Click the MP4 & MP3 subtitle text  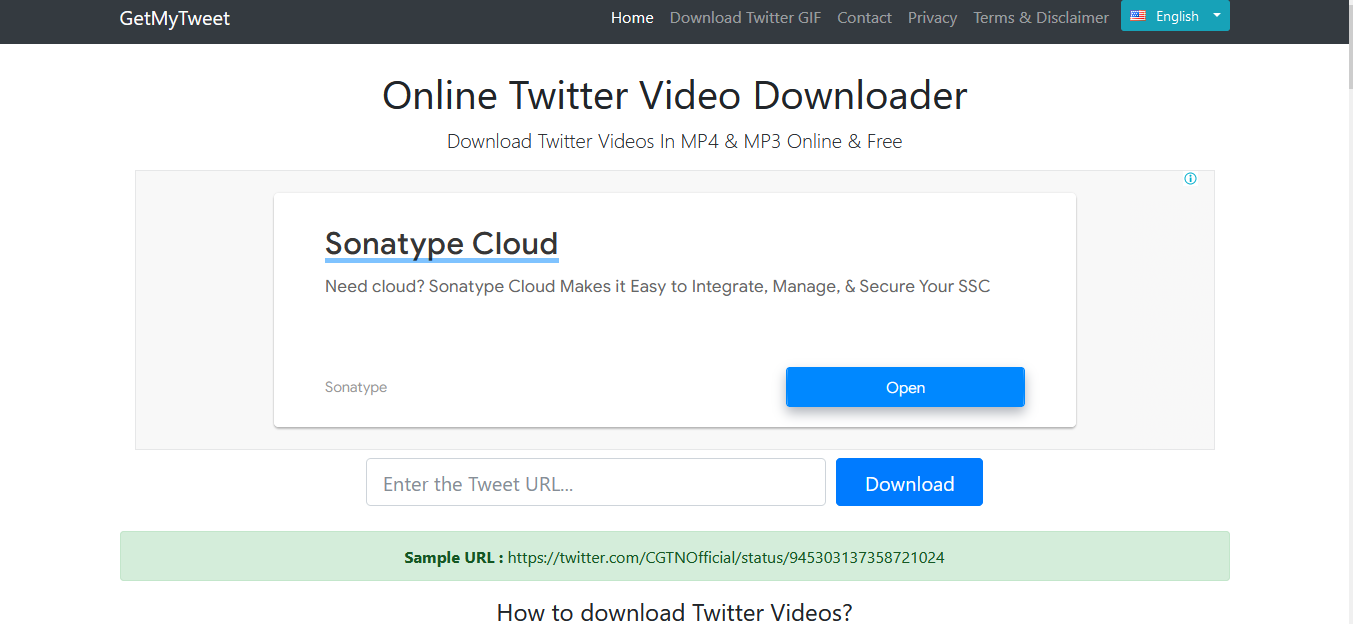point(675,141)
